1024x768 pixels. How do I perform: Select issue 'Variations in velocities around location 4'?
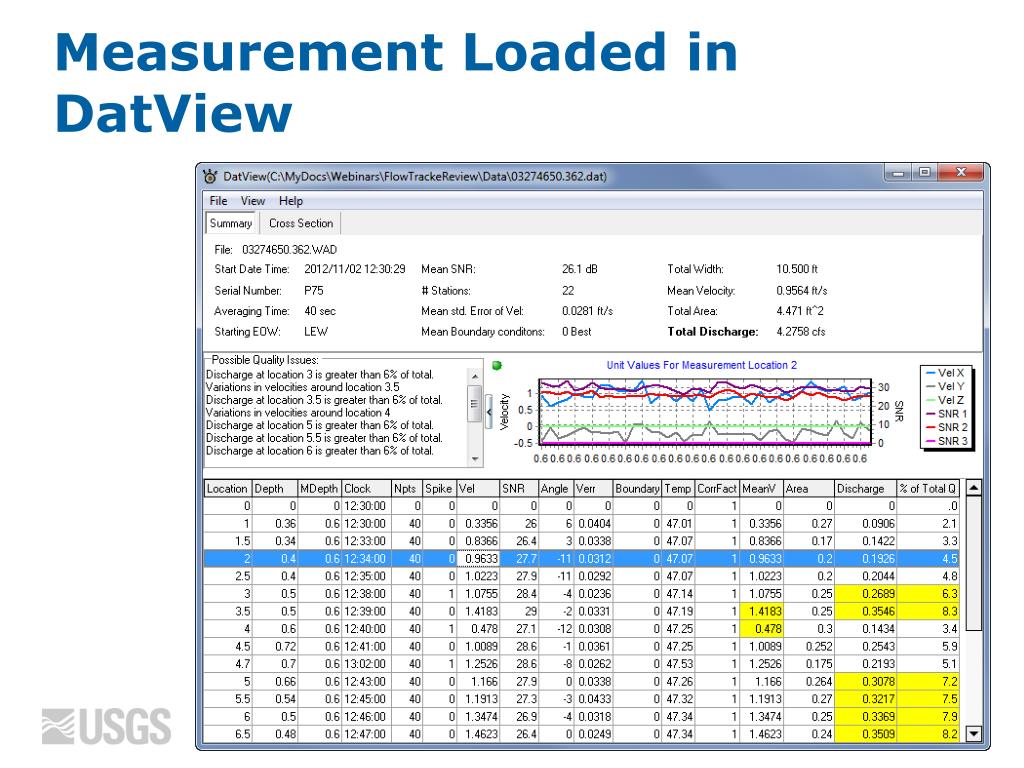[298, 413]
